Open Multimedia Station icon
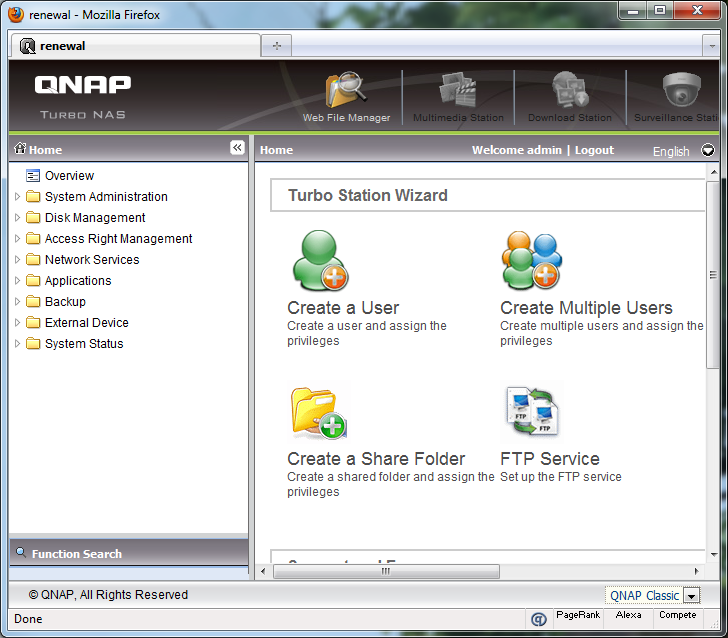The height and width of the screenshot is (638, 728). pyautogui.click(x=458, y=92)
